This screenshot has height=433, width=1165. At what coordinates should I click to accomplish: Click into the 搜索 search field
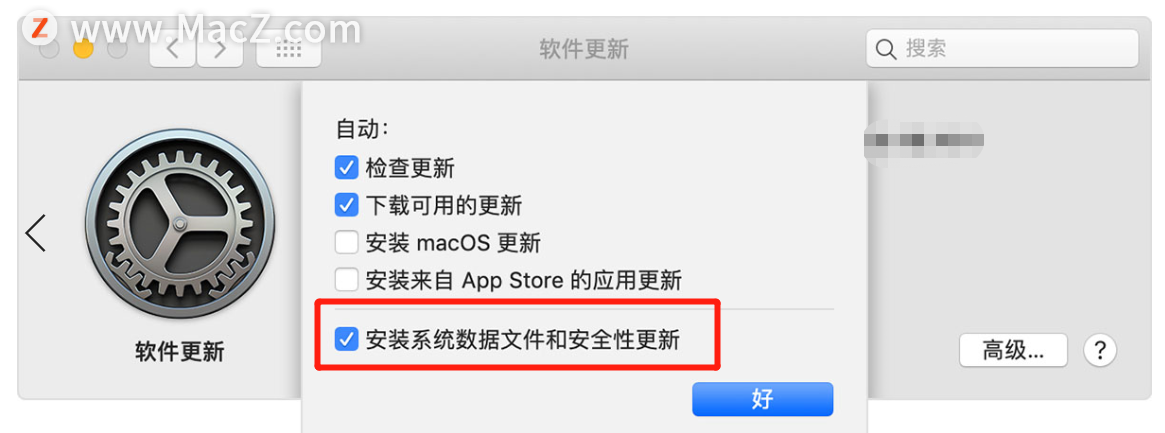[1002, 49]
